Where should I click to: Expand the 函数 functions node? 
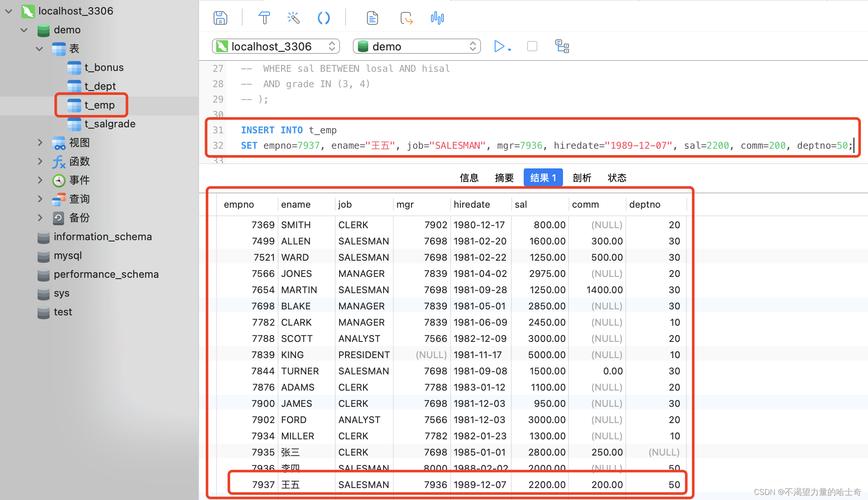click(x=39, y=161)
